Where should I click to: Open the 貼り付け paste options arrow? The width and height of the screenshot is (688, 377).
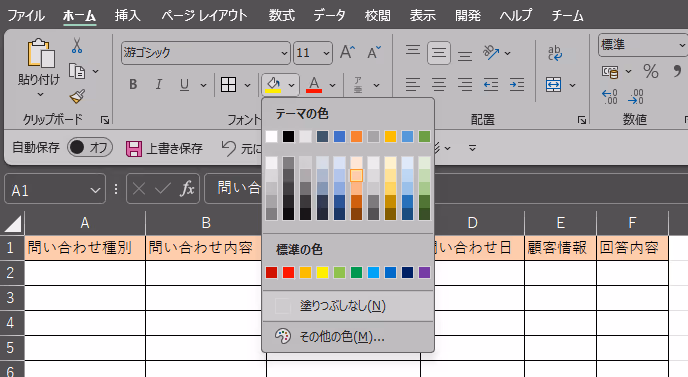[40, 95]
